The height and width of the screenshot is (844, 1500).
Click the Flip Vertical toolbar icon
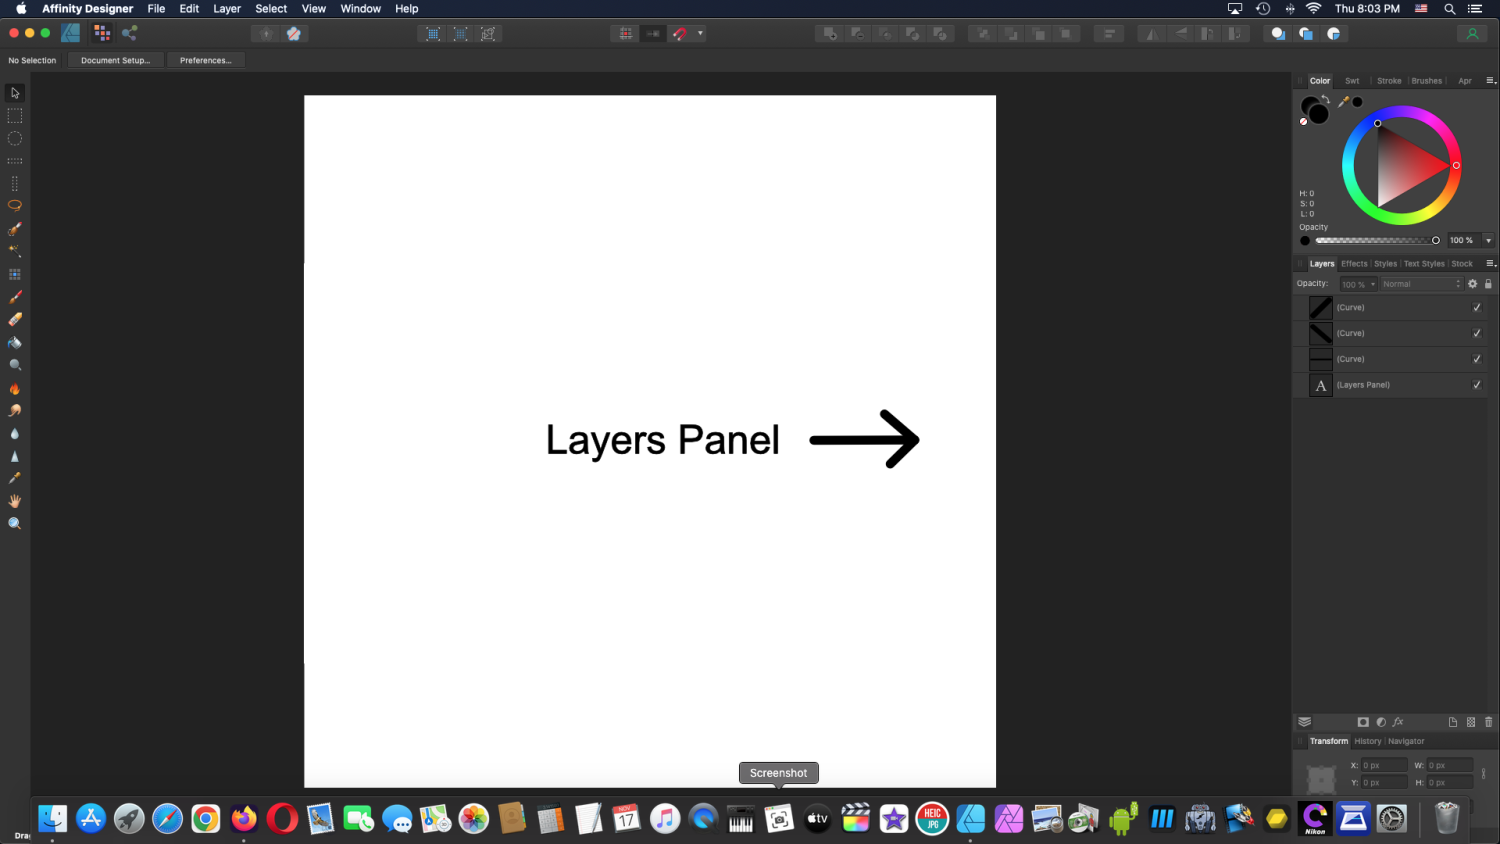coord(1181,34)
